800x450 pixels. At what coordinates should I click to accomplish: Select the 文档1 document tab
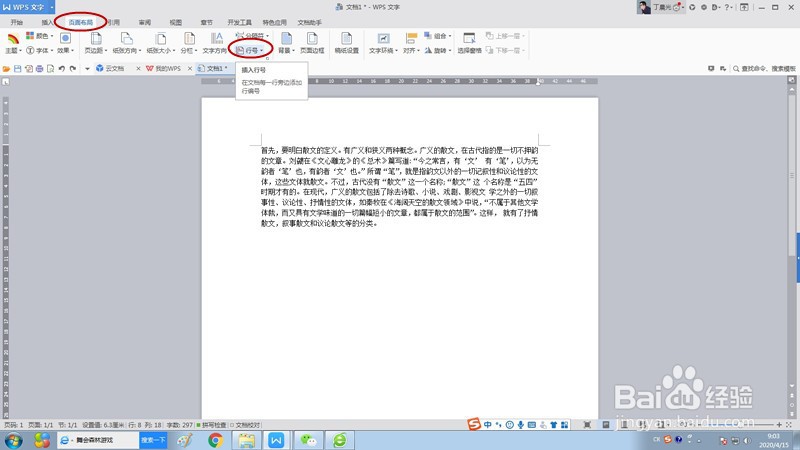pyautogui.click(x=214, y=68)
